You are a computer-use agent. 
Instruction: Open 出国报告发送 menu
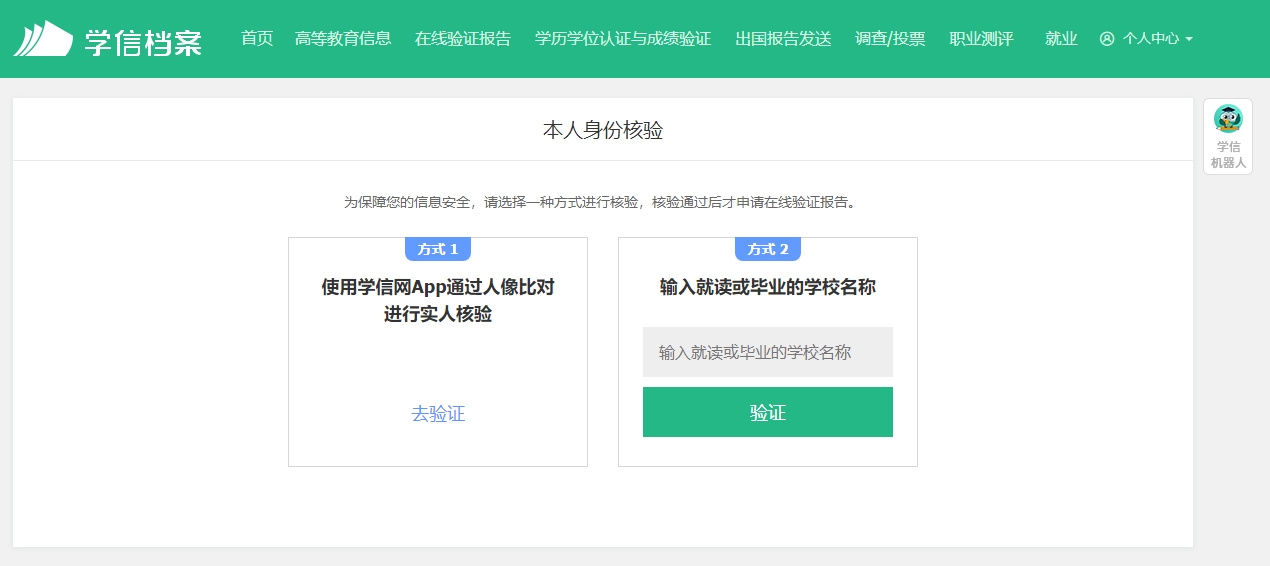tap(783, 39)
